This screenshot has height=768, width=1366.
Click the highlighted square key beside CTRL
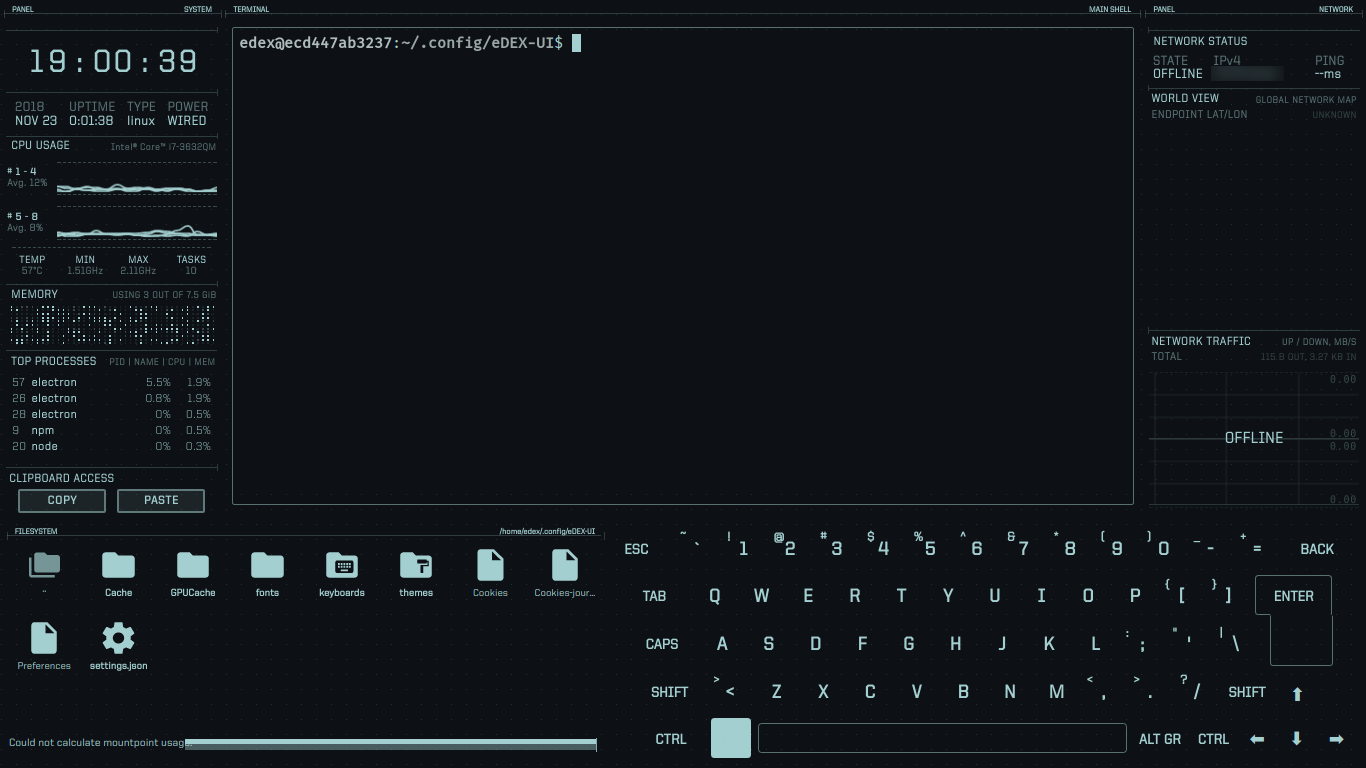point(731,738)
